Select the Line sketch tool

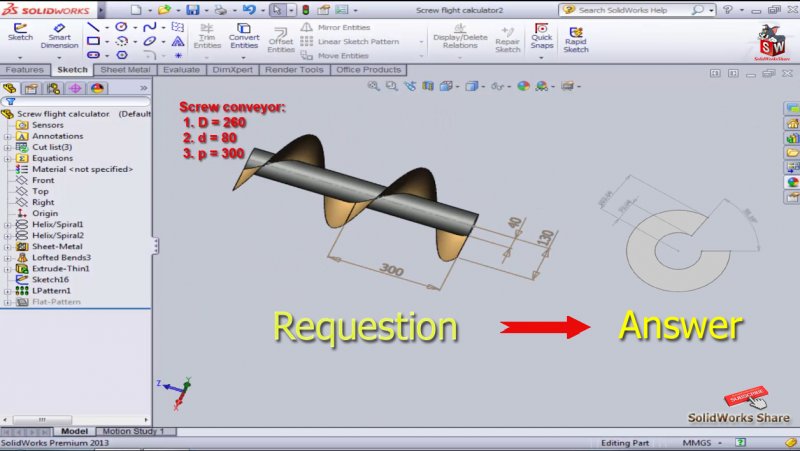point(93,27)
